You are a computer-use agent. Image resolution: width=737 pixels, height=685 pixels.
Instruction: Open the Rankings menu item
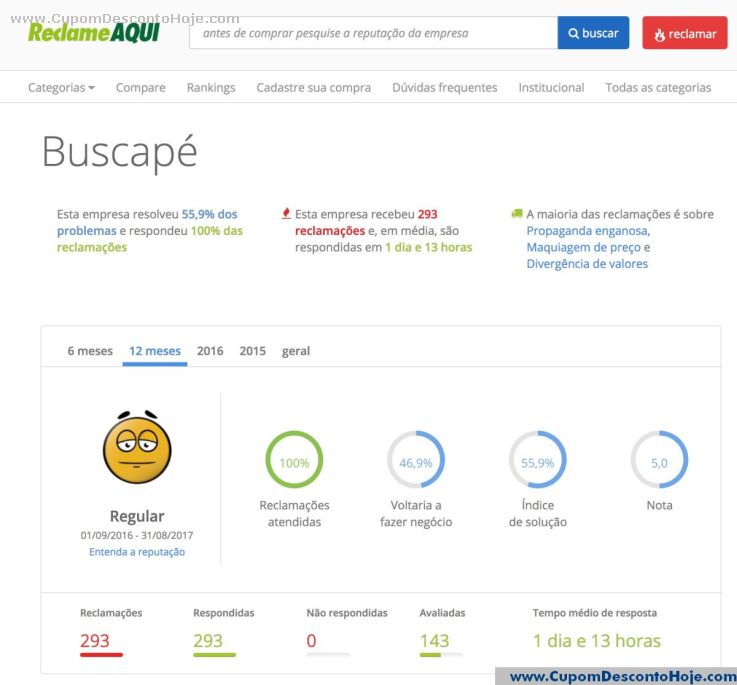(211, 87)
